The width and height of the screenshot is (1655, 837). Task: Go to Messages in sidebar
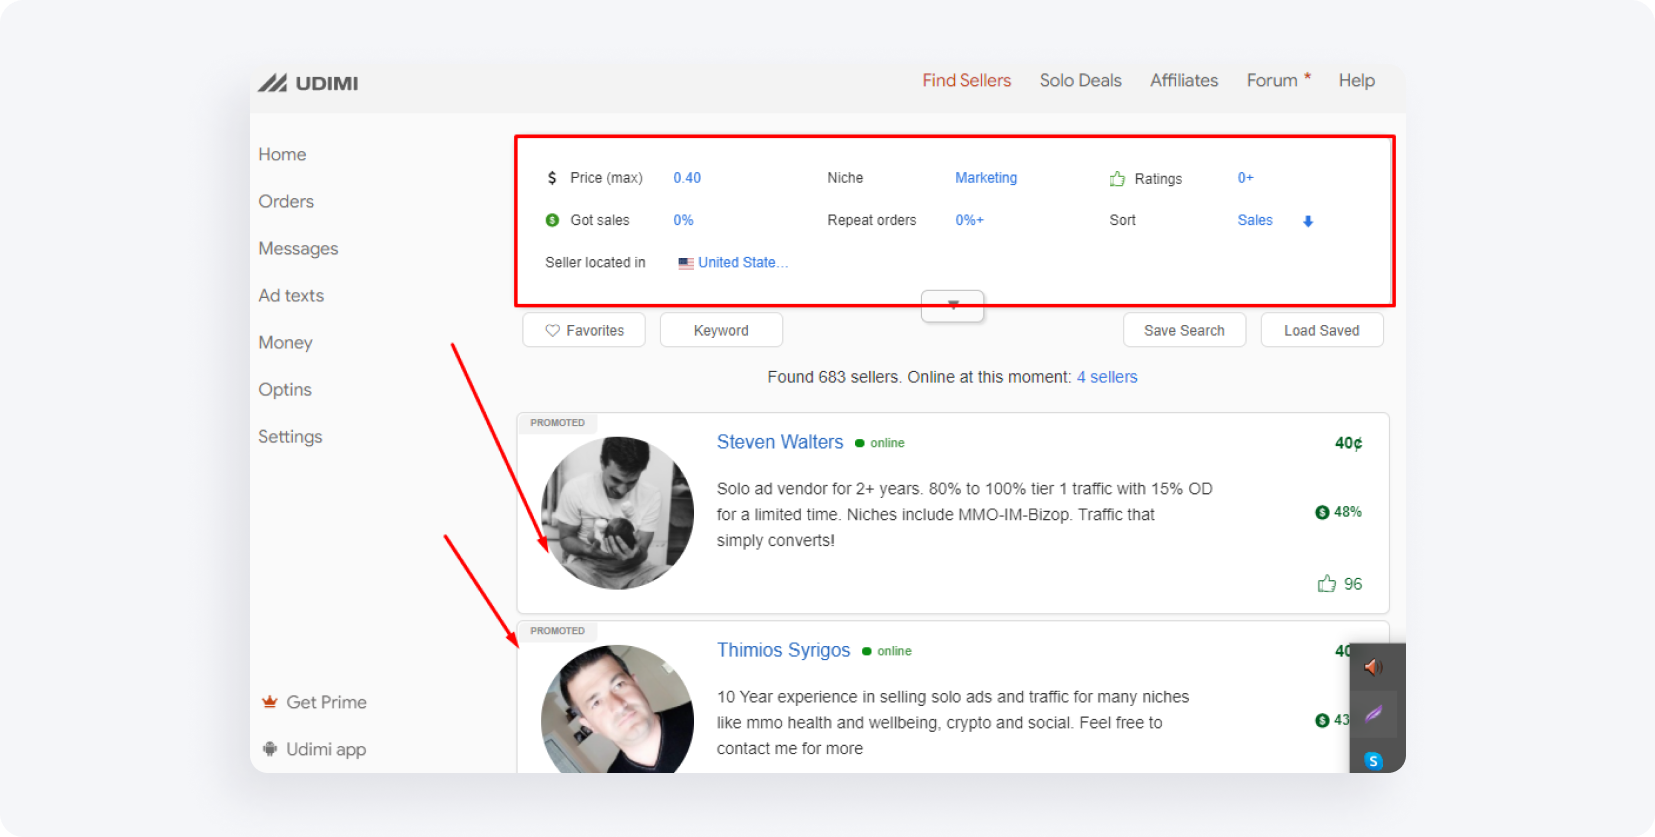298,248
